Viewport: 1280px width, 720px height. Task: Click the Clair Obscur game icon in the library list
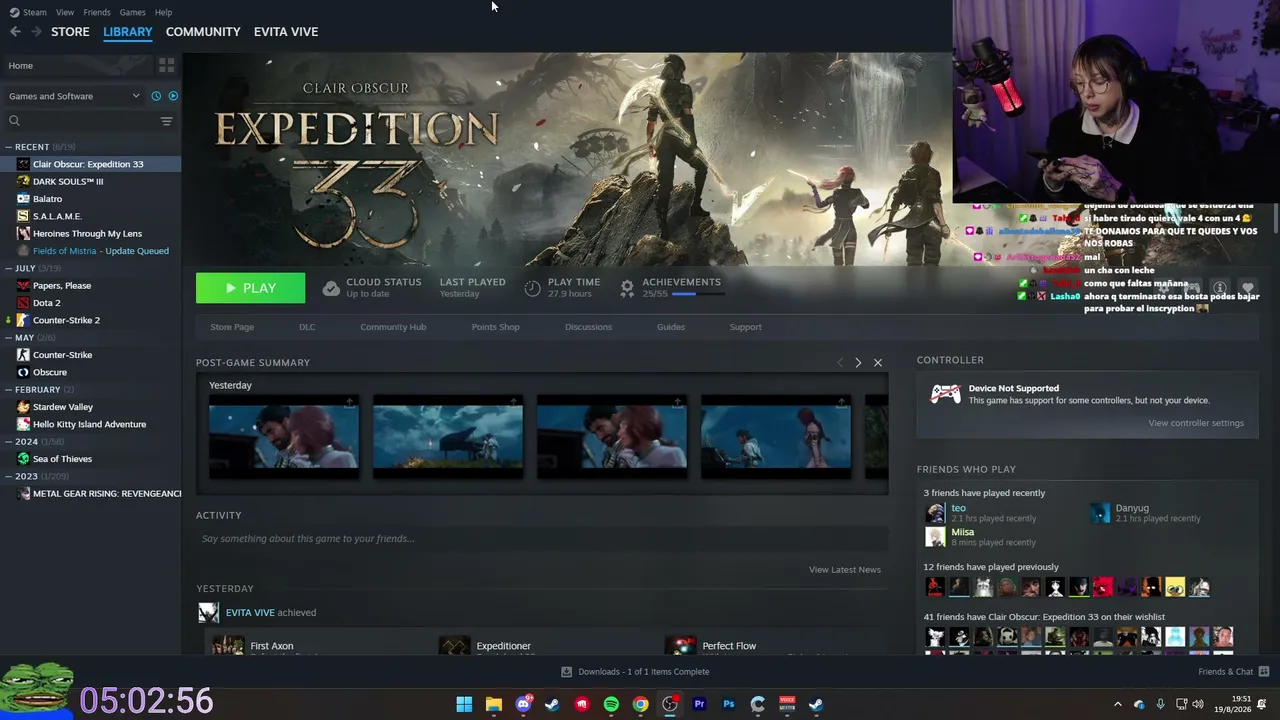pyautogui.click(x=23, y=164)
